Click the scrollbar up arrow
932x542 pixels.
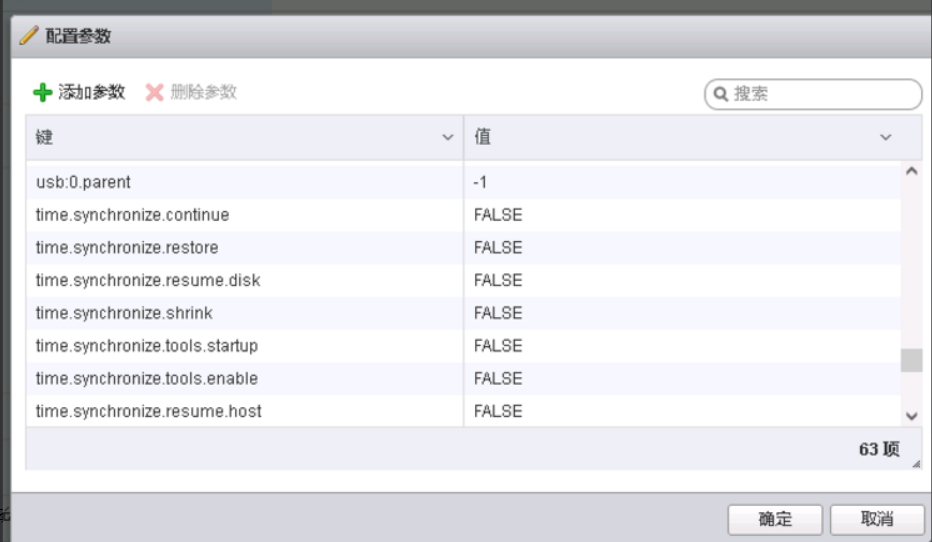[911, 171]
